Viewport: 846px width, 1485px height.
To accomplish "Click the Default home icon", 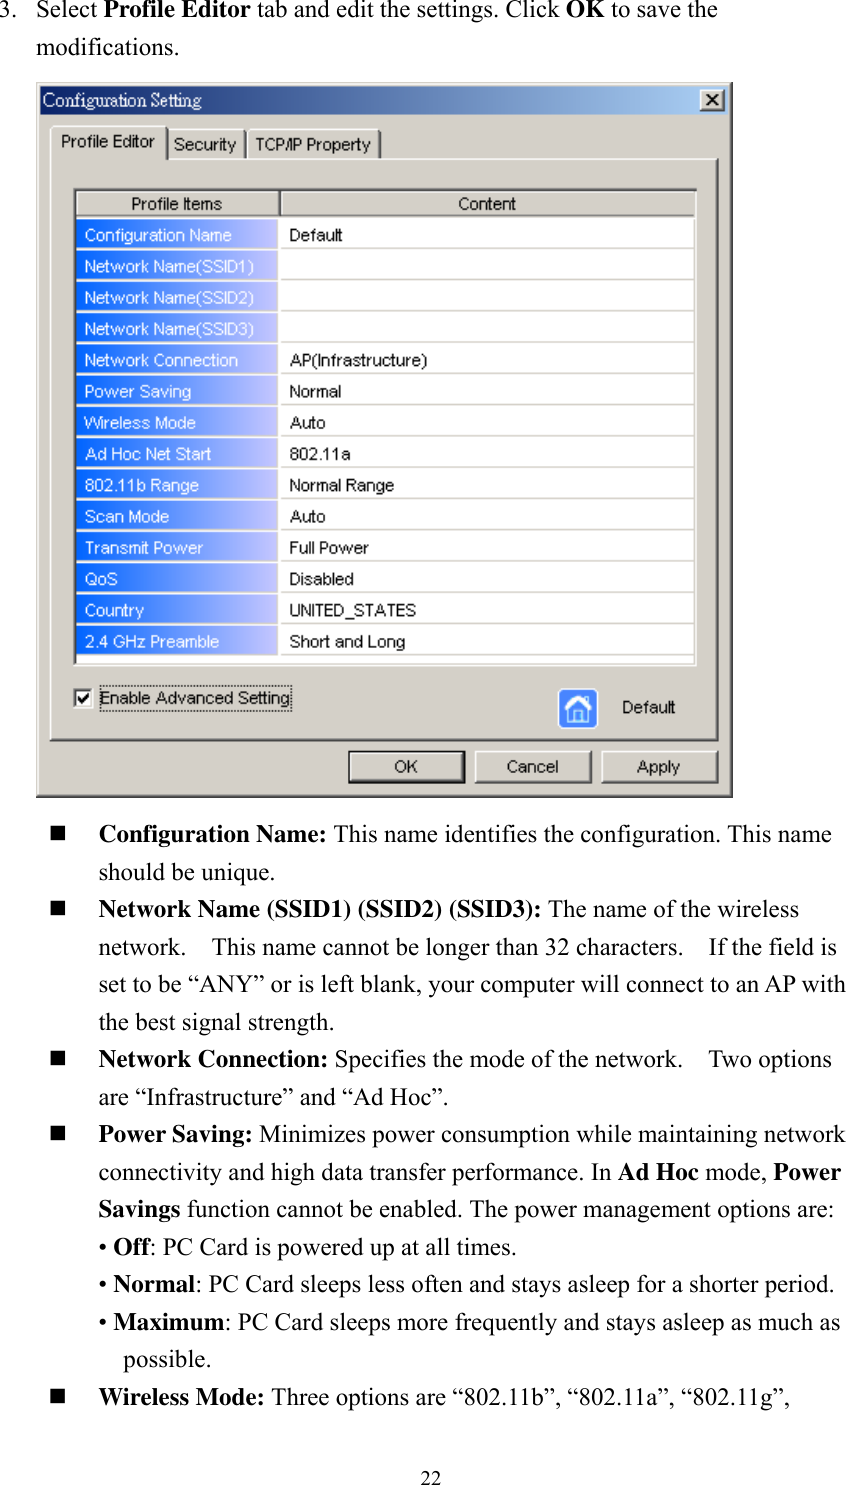I will click(578, 708).
